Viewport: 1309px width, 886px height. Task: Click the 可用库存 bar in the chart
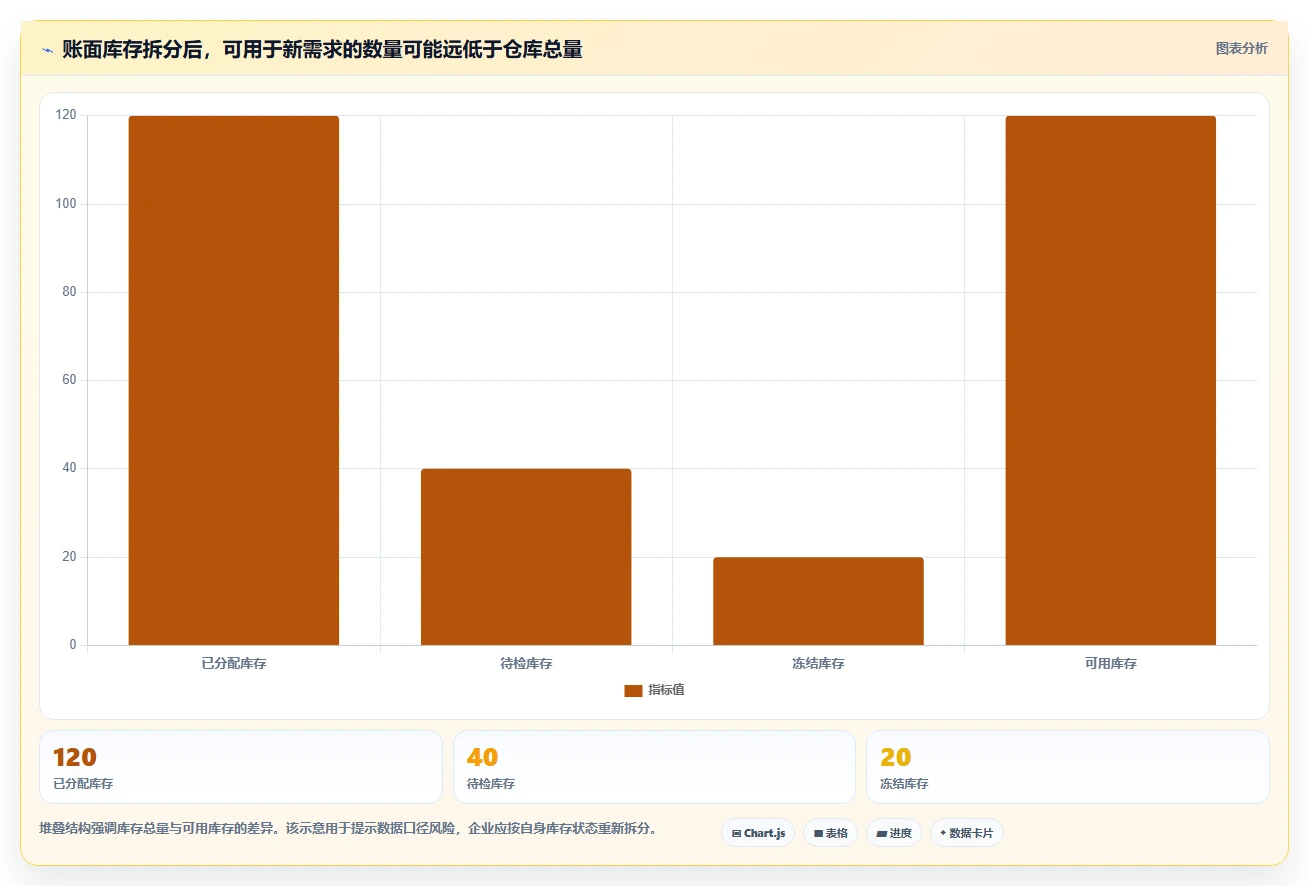pyautogui.click(x=1110, y=380)
